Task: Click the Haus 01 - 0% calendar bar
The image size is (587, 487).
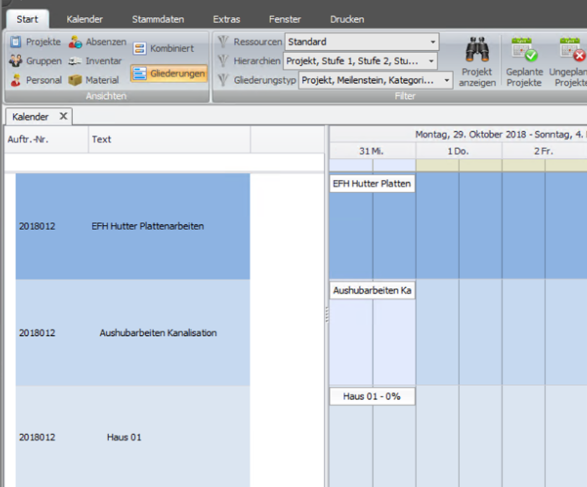Action: click(x=372, y=396)
